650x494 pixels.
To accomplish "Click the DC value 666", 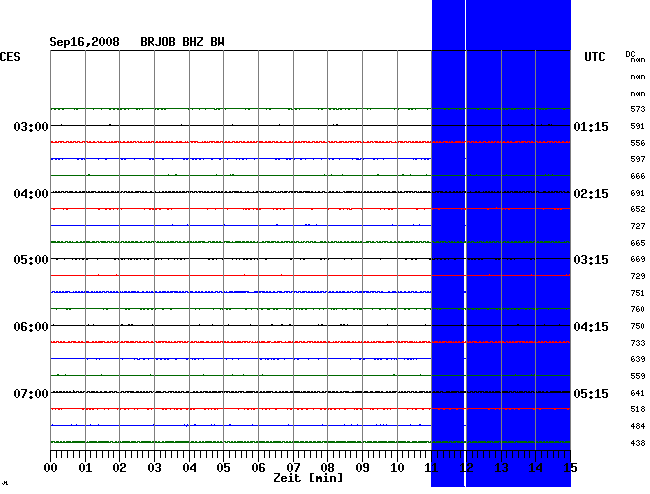I will click(638, 176).
